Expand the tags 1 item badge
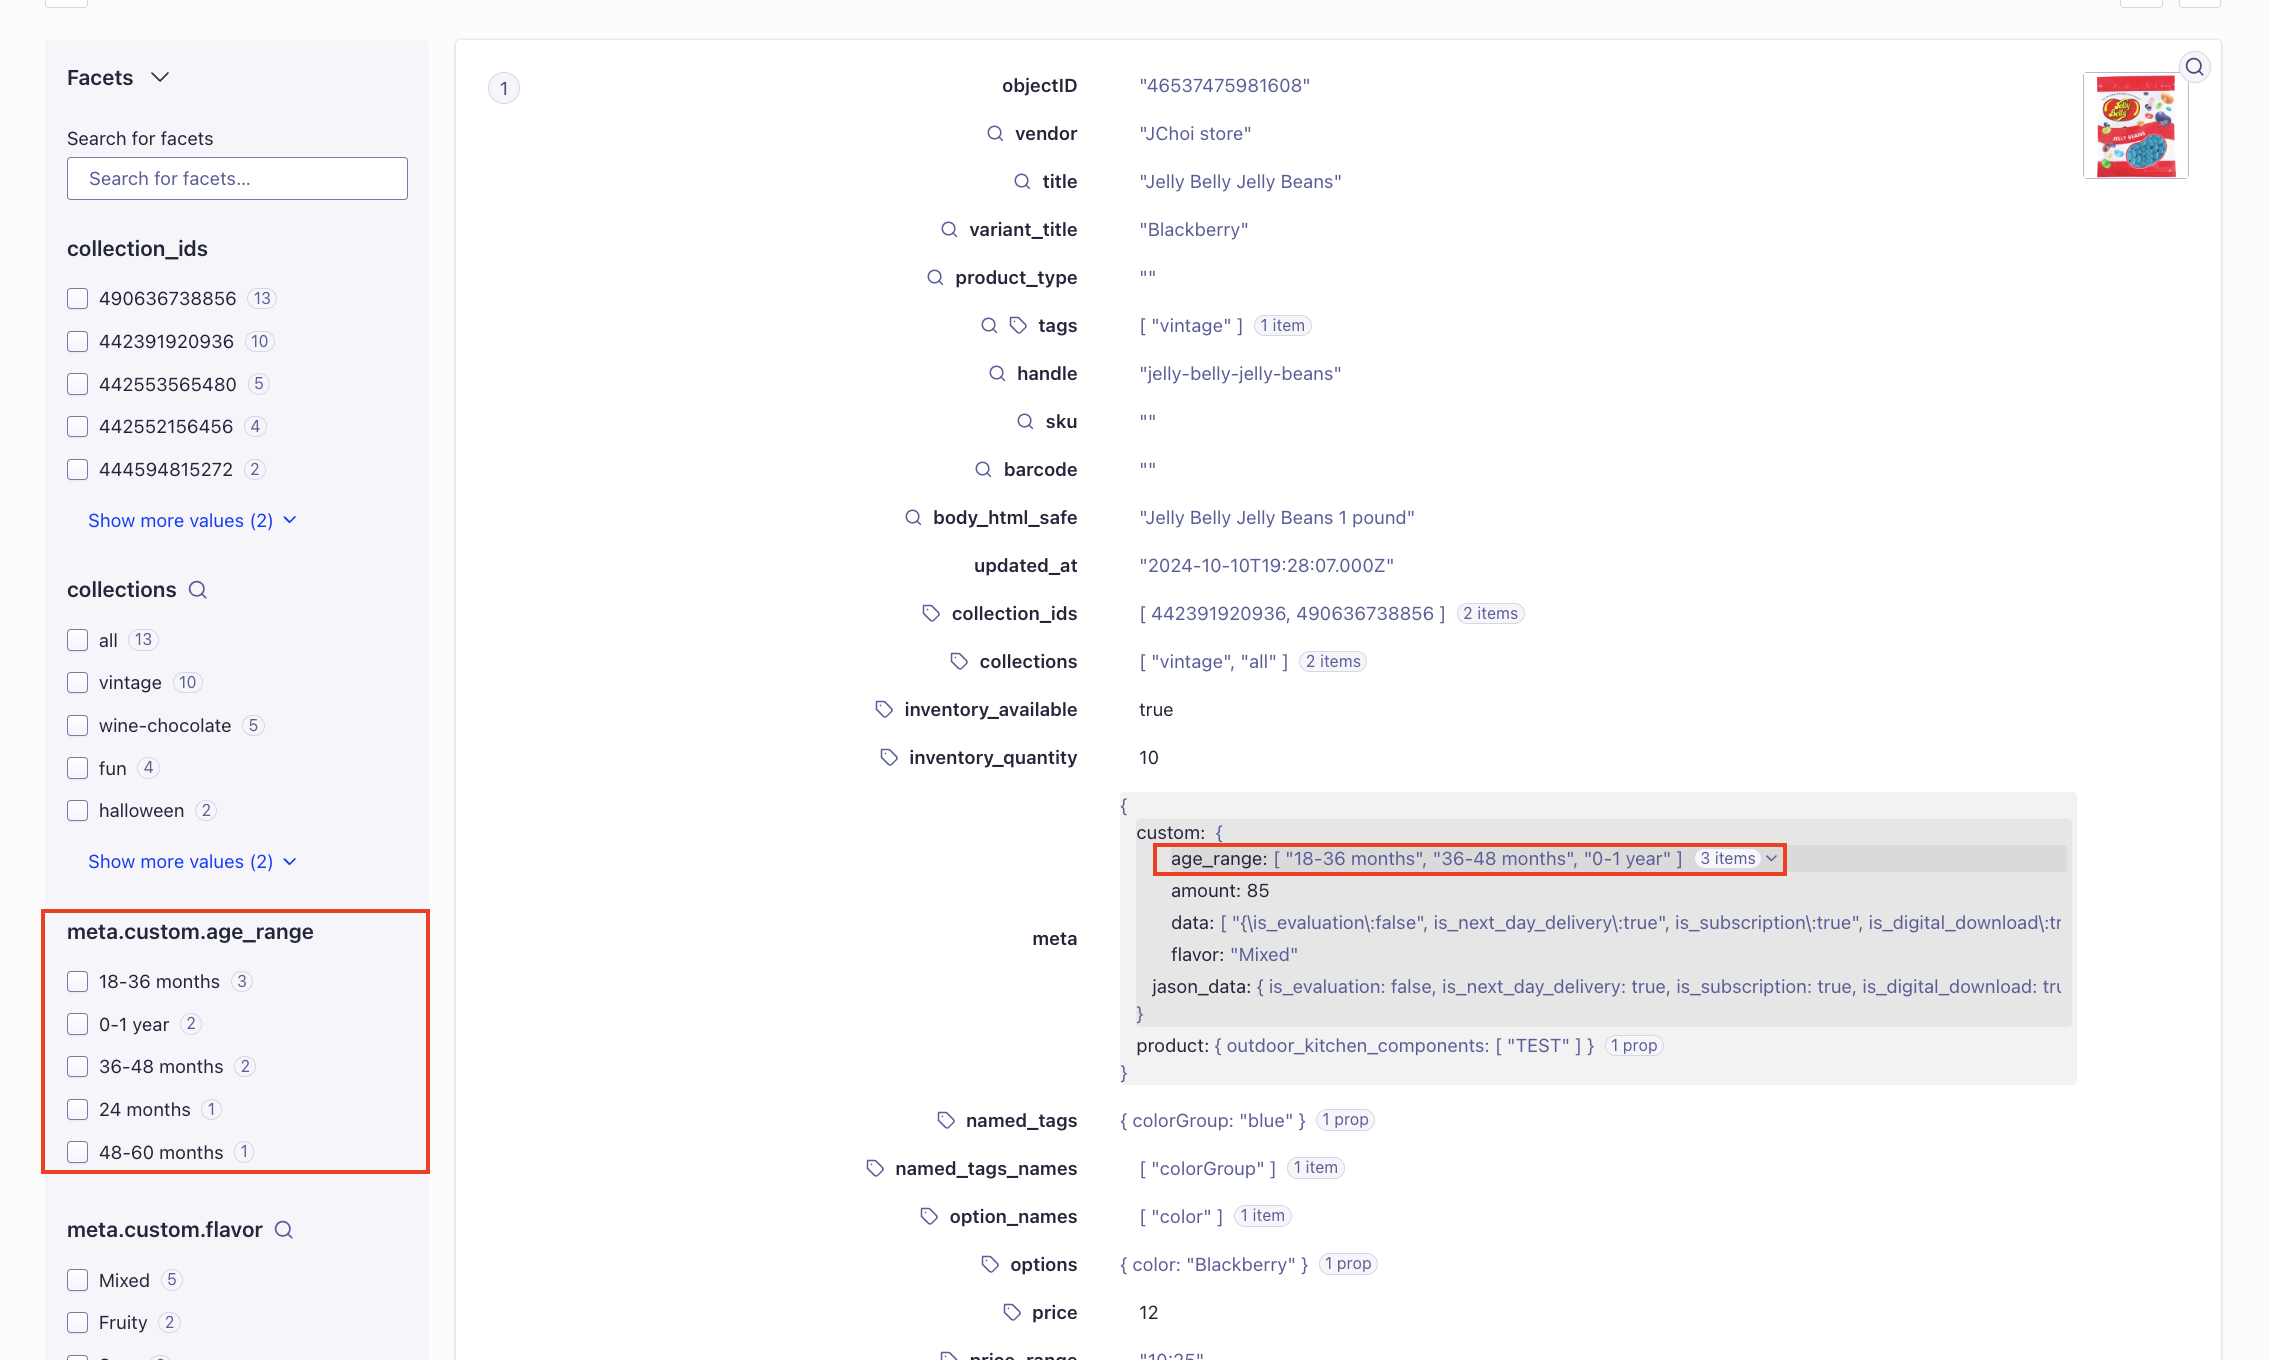Screen dimensions: 2270x1360 click(x=1282, y=325)
